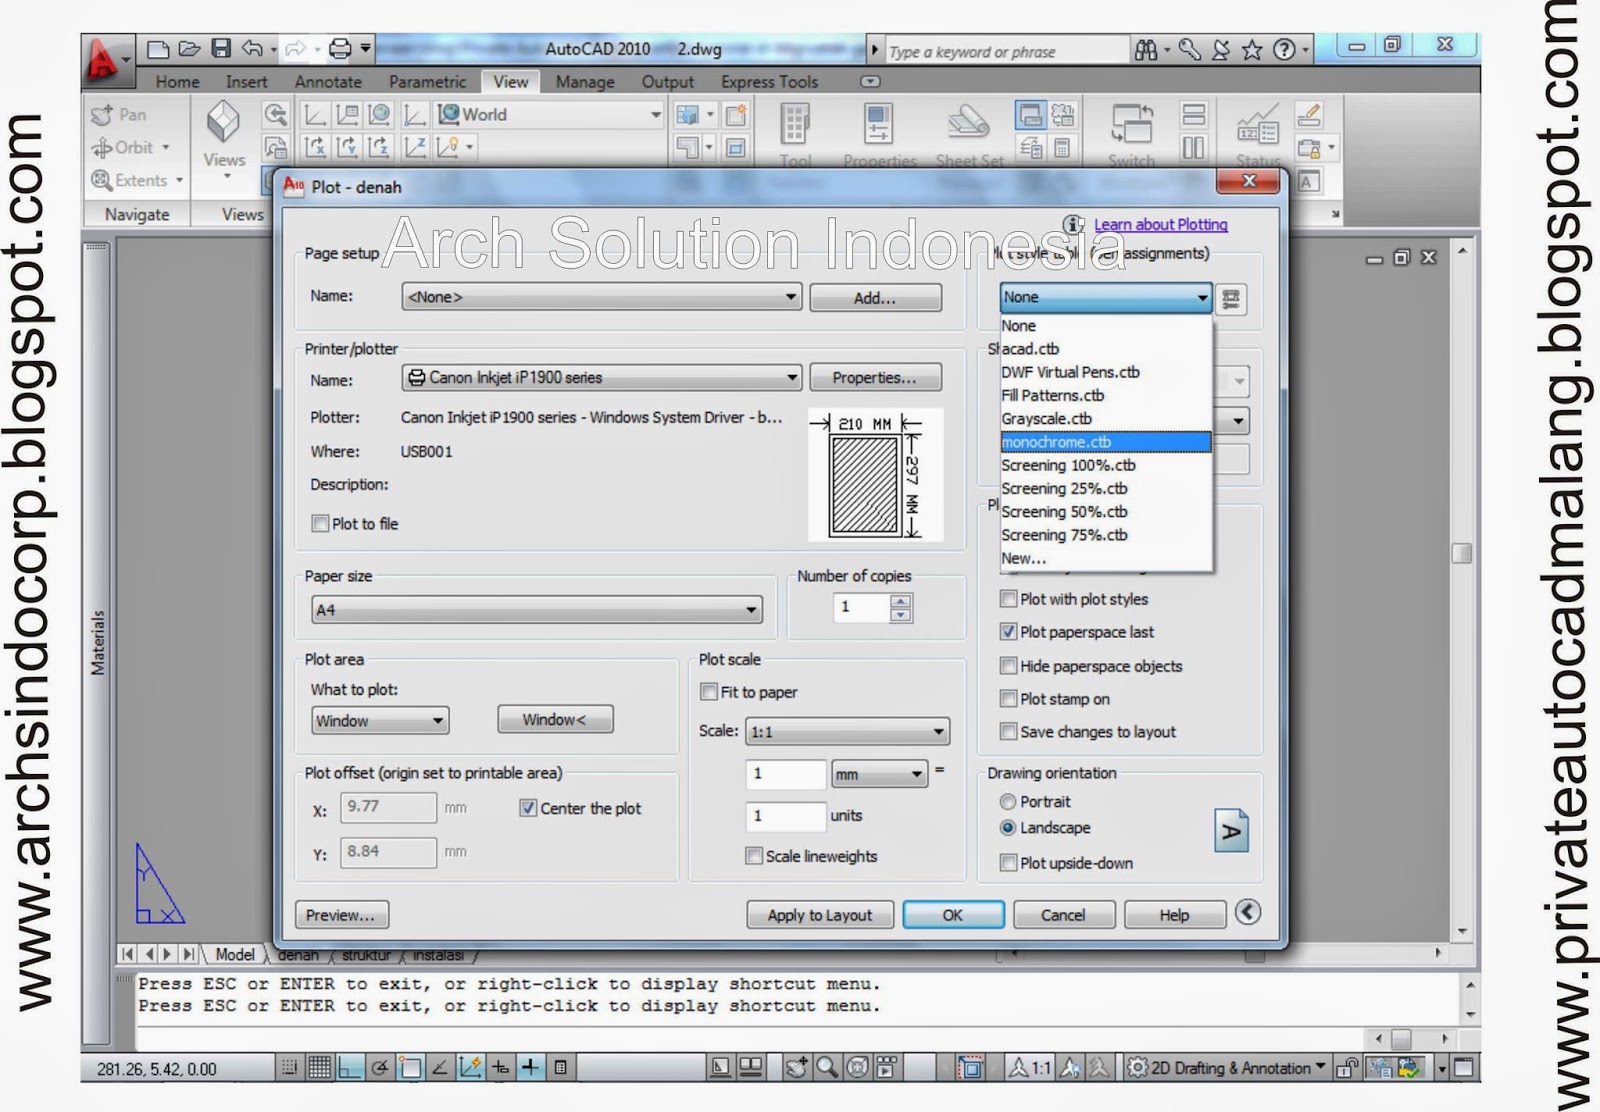1600x1112 pixels.
Task: Click the star Favorites icon in title bar
Action: [1252, 50]
